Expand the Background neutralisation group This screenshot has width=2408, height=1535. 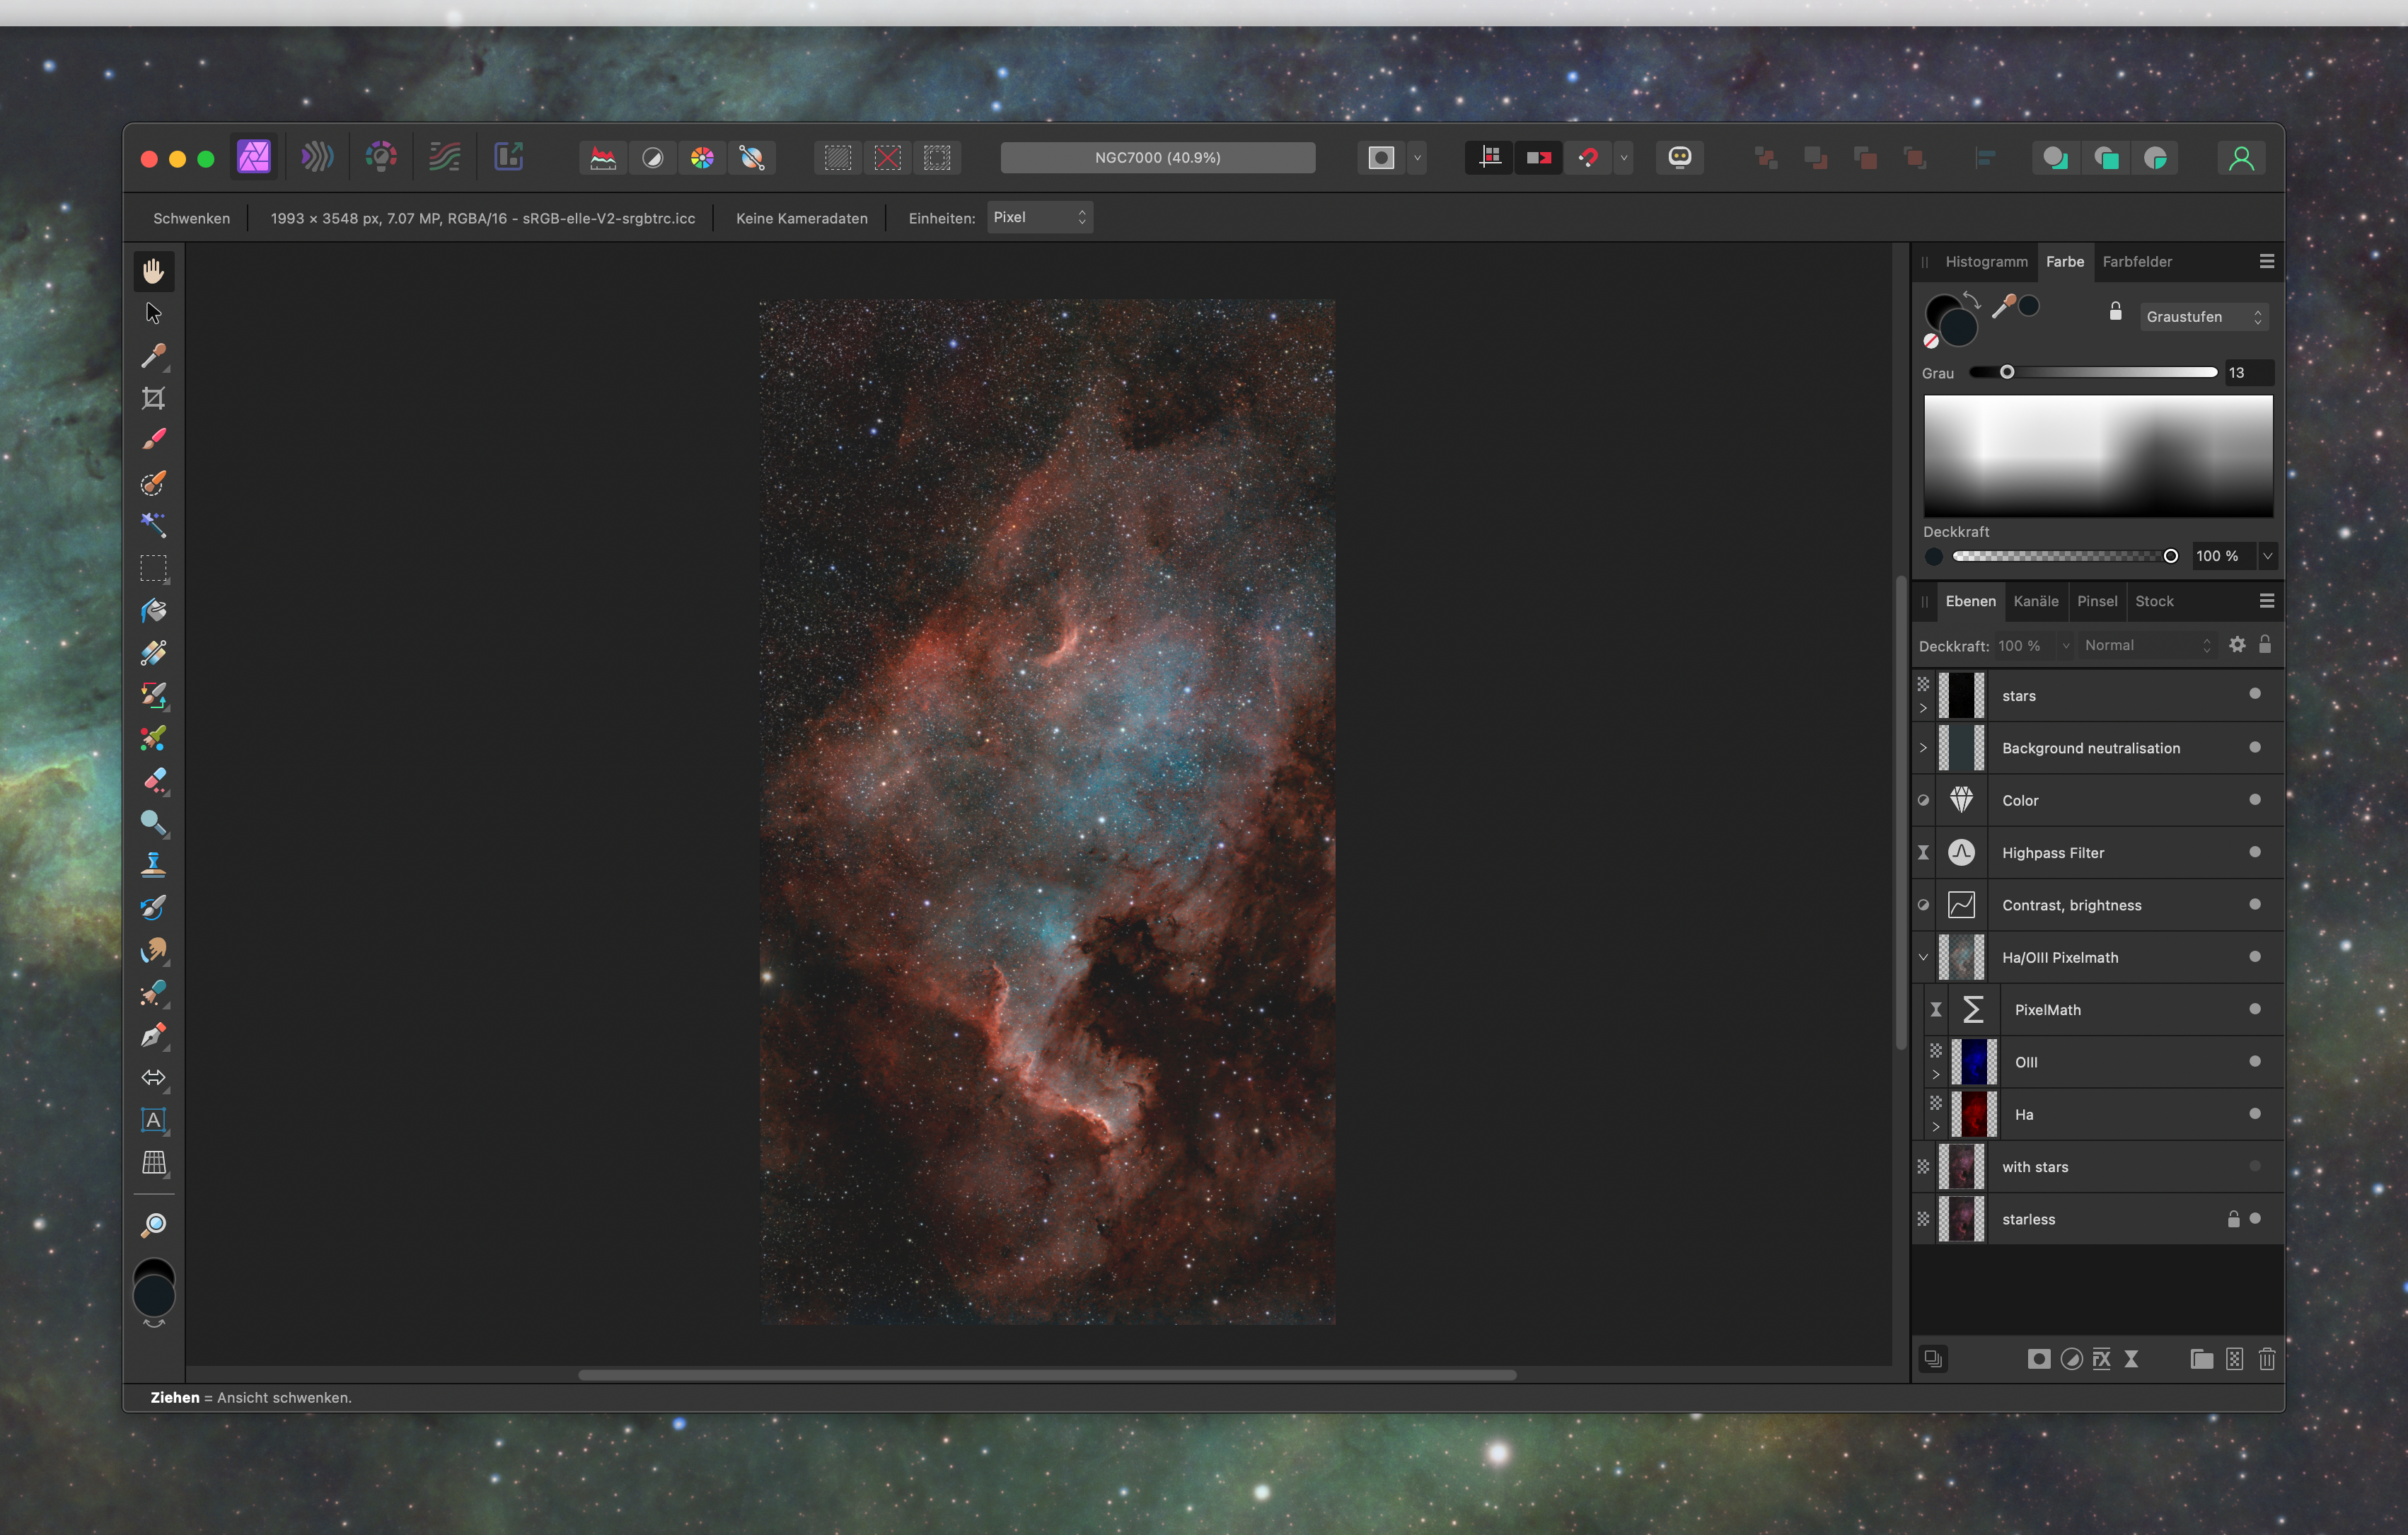pyautogui.click(x=1923, y=747)
